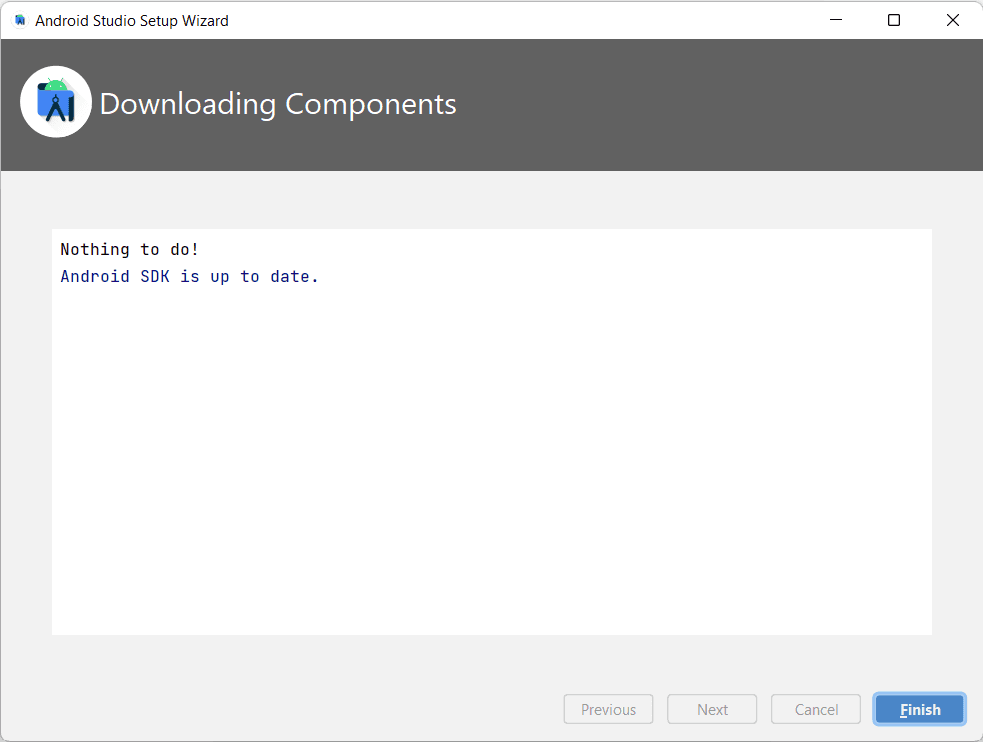The width and height of the screenshot is (983, 742).
Task: Click the Android Studio Setup Wizard title text
Action: click(x=131, y=20)
